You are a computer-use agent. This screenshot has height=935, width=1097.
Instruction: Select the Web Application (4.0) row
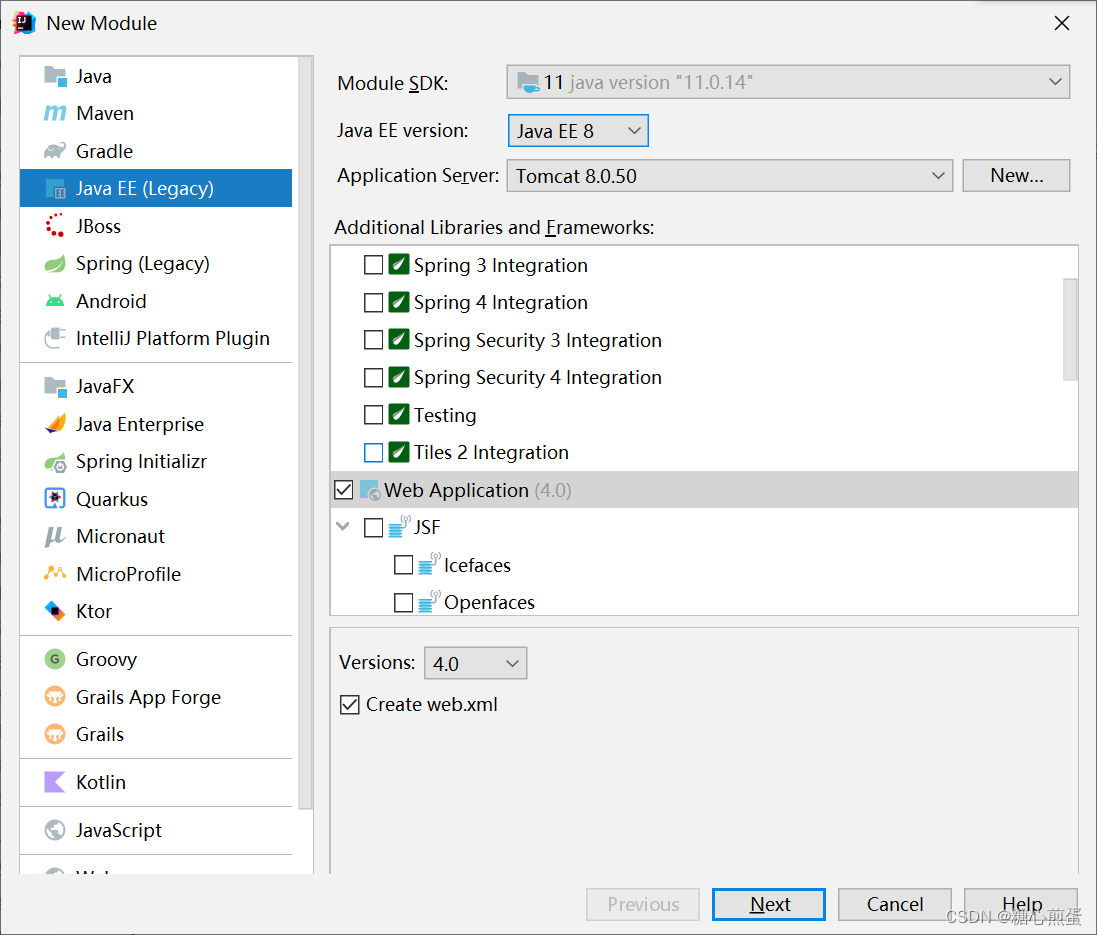[x=704, y=490]
